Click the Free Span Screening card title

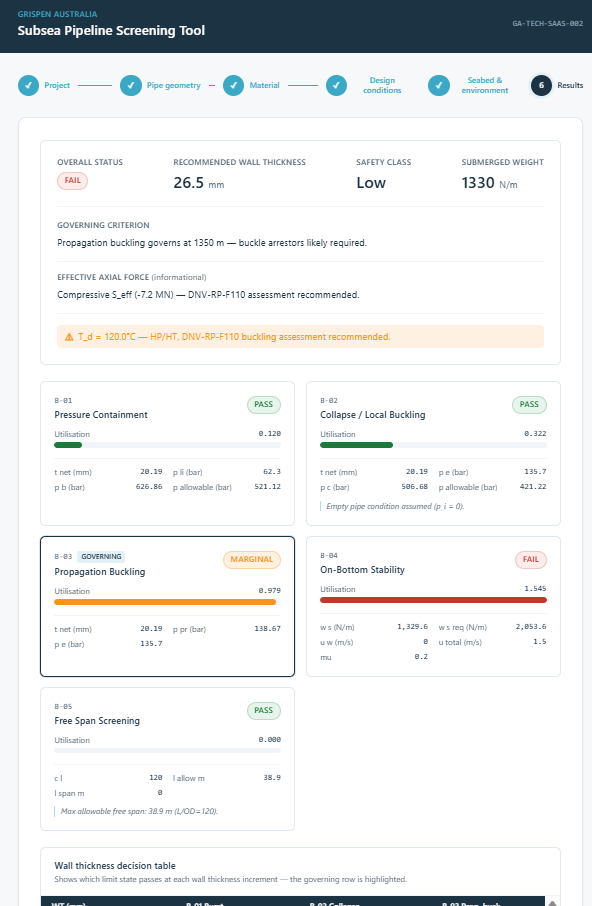pyautogui.click(x=97, y=721)
